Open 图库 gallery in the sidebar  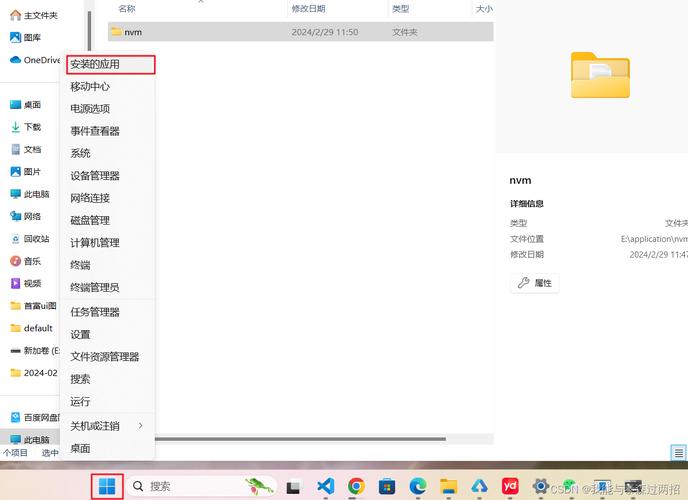point(32,37)
